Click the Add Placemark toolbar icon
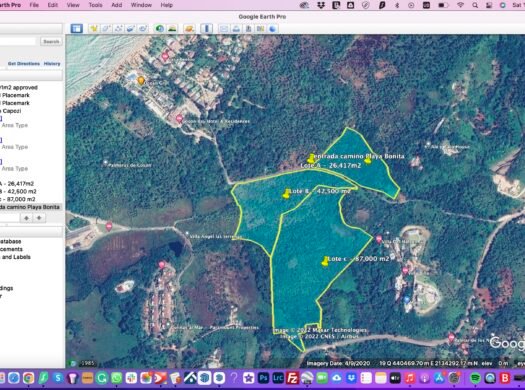 coord(94,28)
